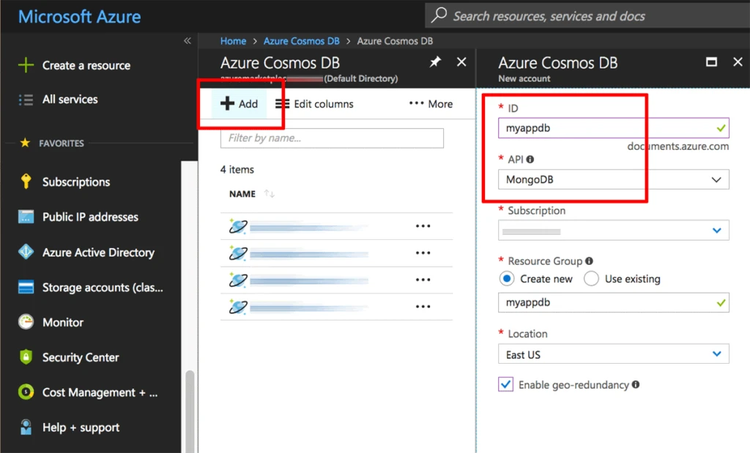Screen dimensions: 750x453
Task: Open the All services list icon
Action: pyautogui.click(x=25, y=99)
